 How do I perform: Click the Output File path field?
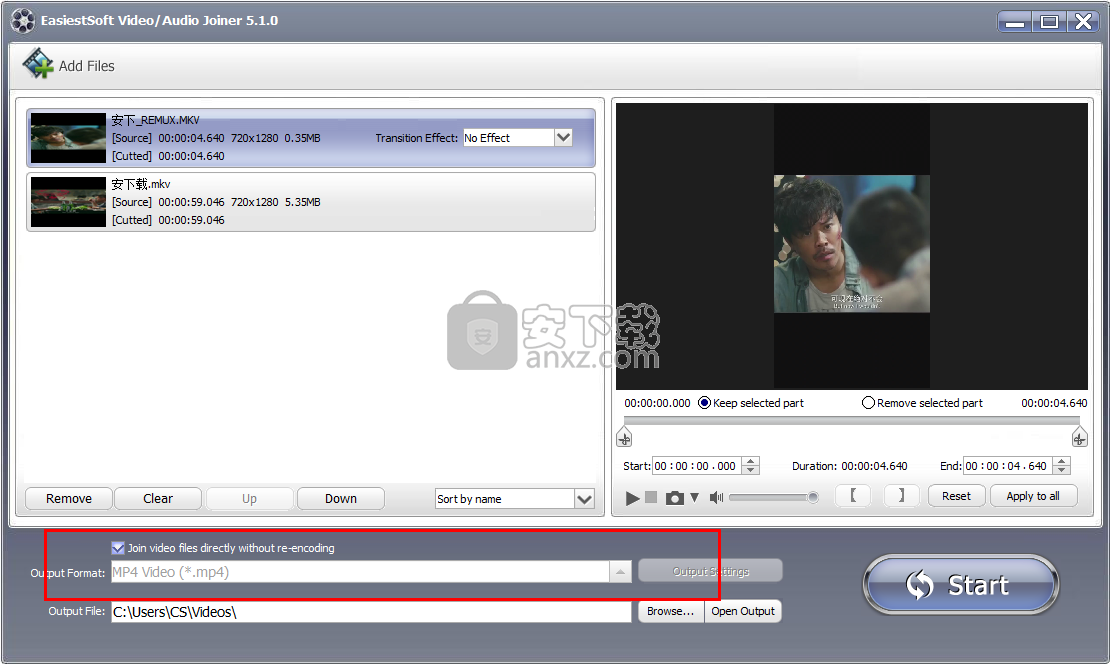tap(371, 612)
